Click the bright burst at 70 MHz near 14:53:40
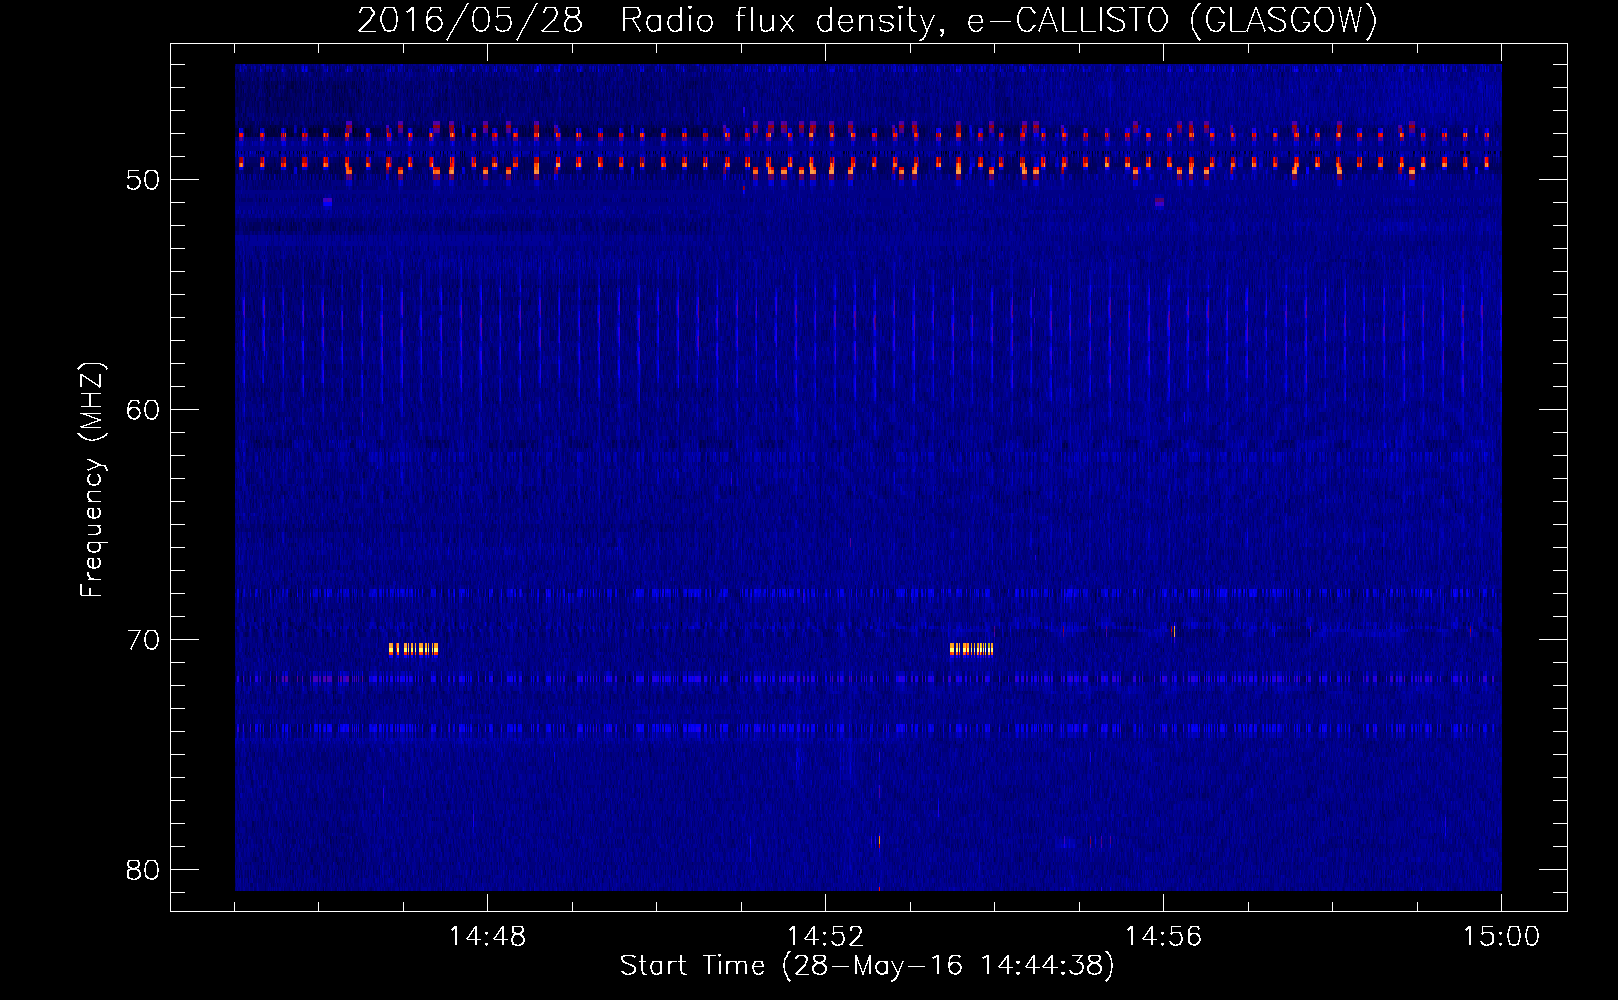The height and width of the screenshot is (1000, 1618). 971,649
